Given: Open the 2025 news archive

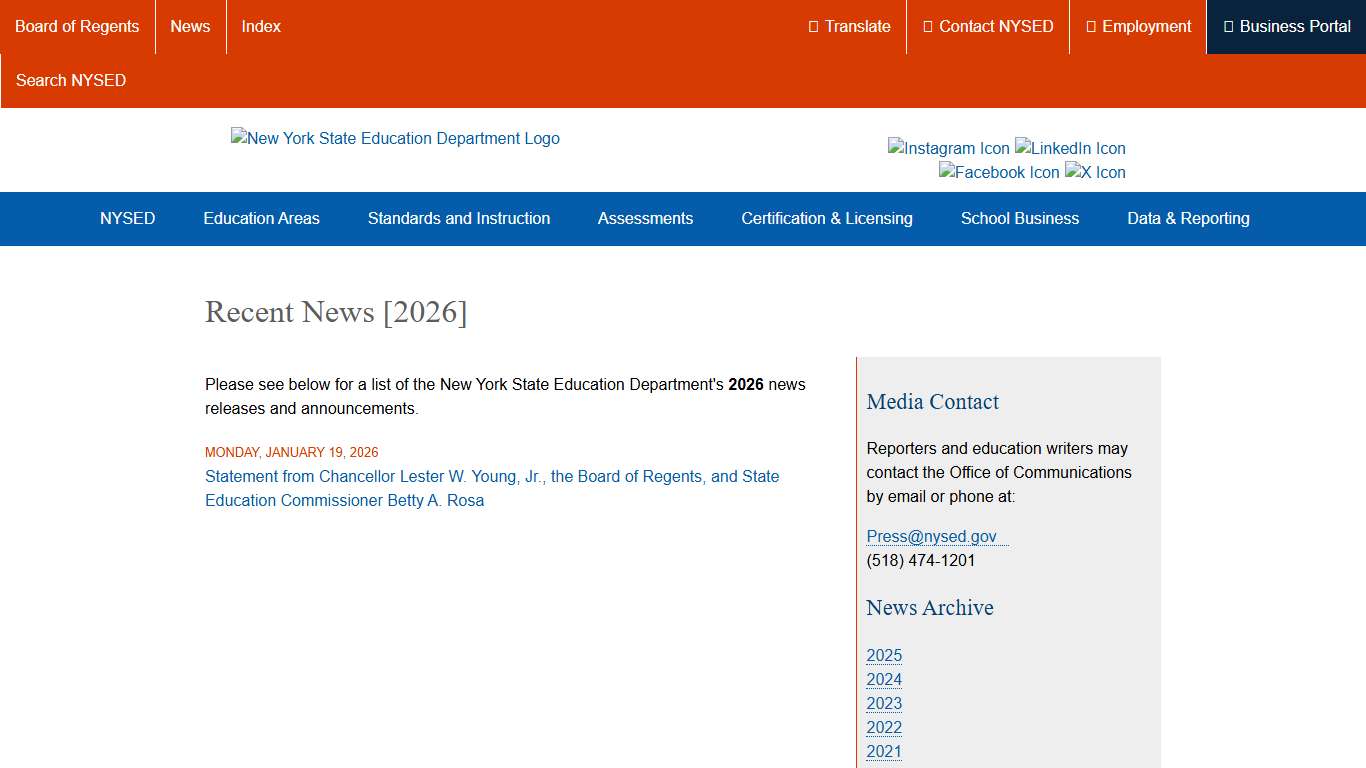Looking at the screenshot, I should pos(883,655).
